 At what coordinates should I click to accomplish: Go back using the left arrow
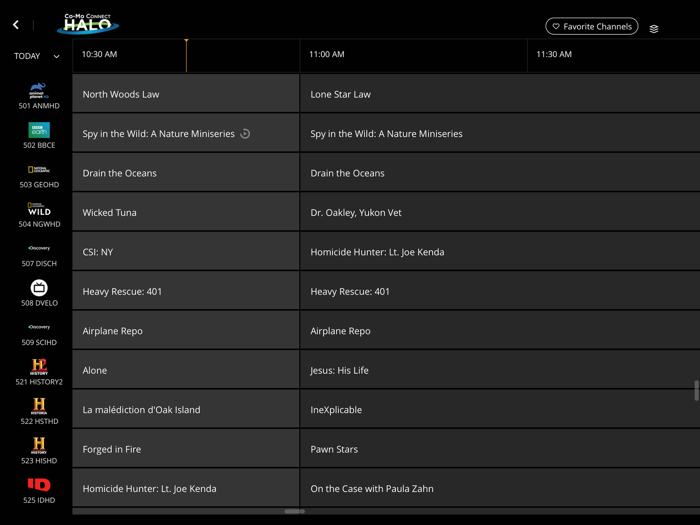[x=16, y=25]
